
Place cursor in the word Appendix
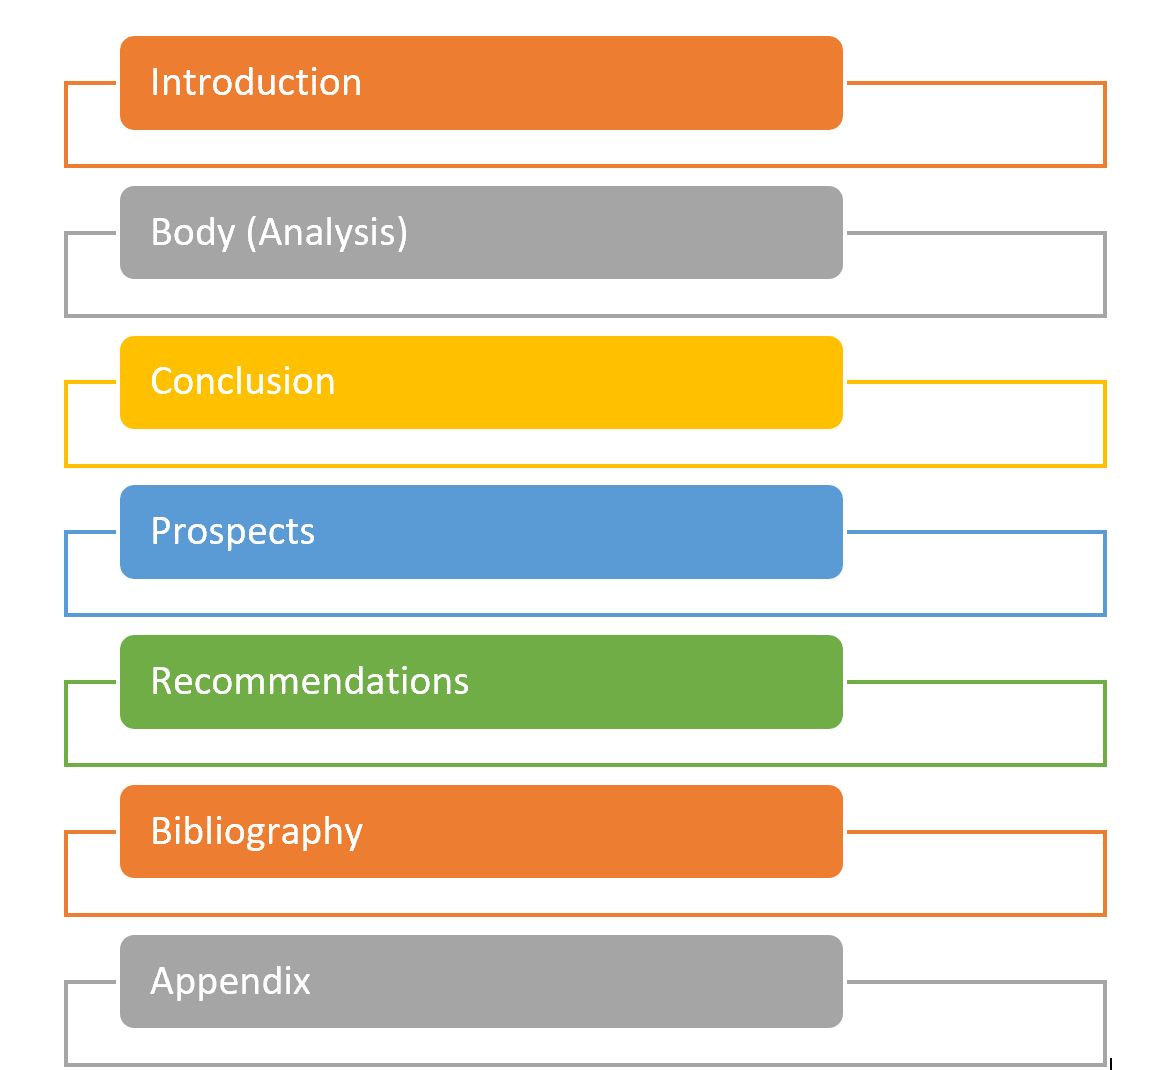click(x=230, y=982)
